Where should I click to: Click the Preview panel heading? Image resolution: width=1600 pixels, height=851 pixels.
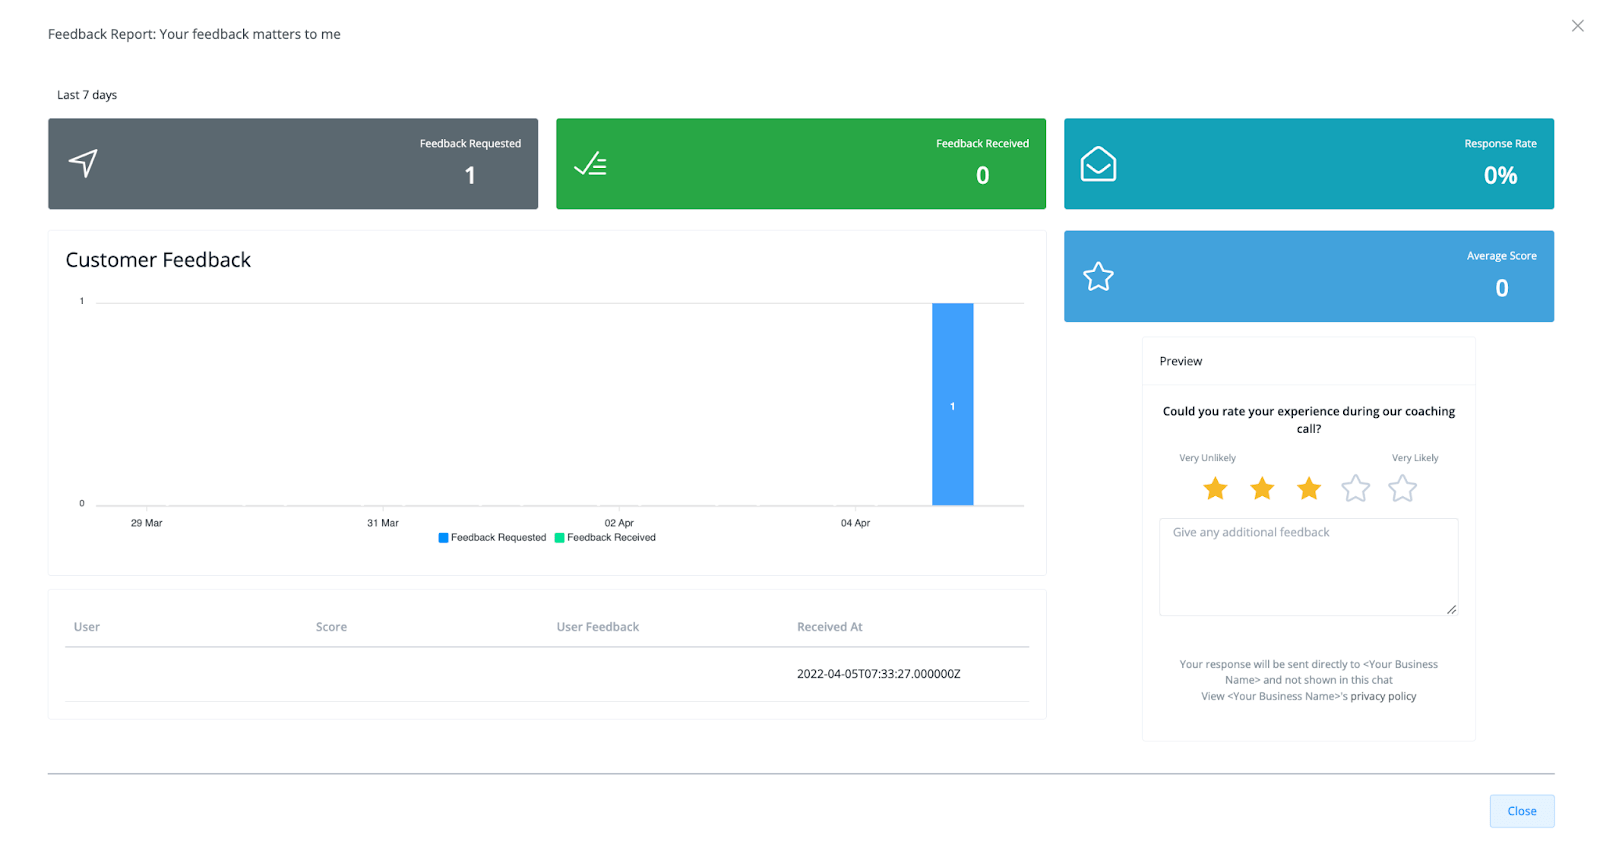(x=1181, y=361)
